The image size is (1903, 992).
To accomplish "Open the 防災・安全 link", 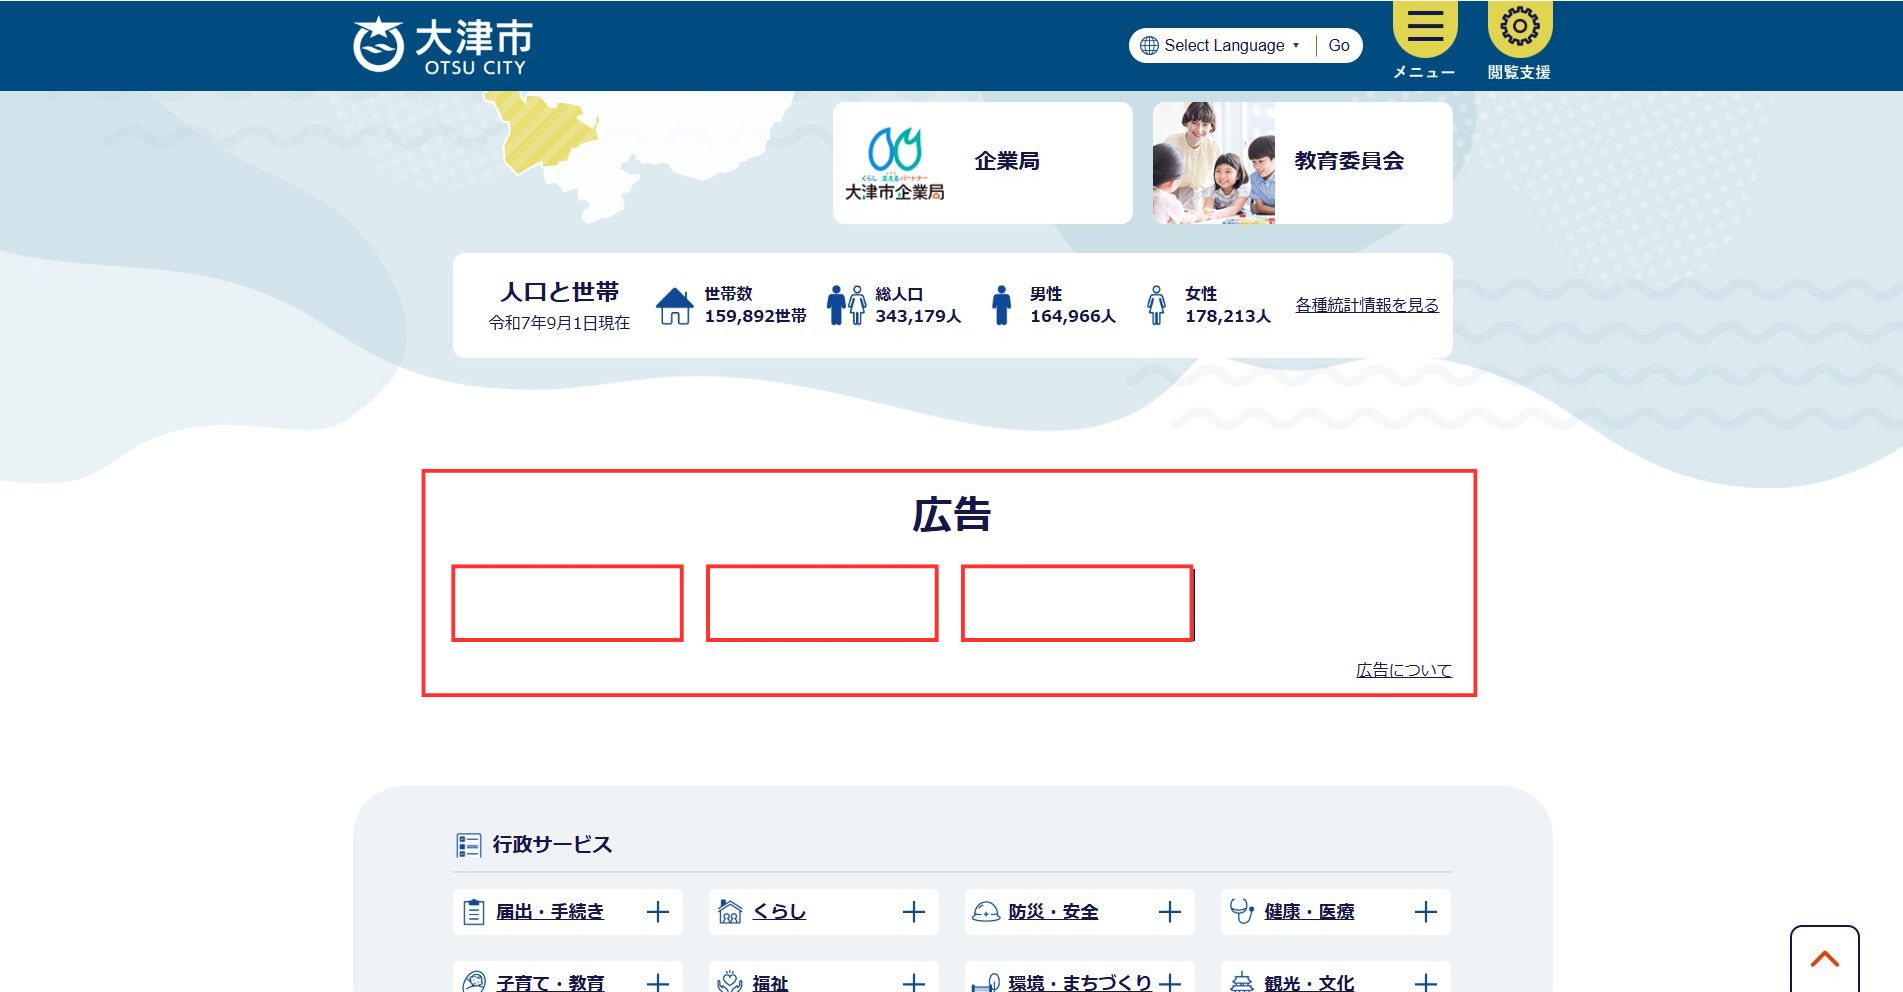I will click(1053, 912).
